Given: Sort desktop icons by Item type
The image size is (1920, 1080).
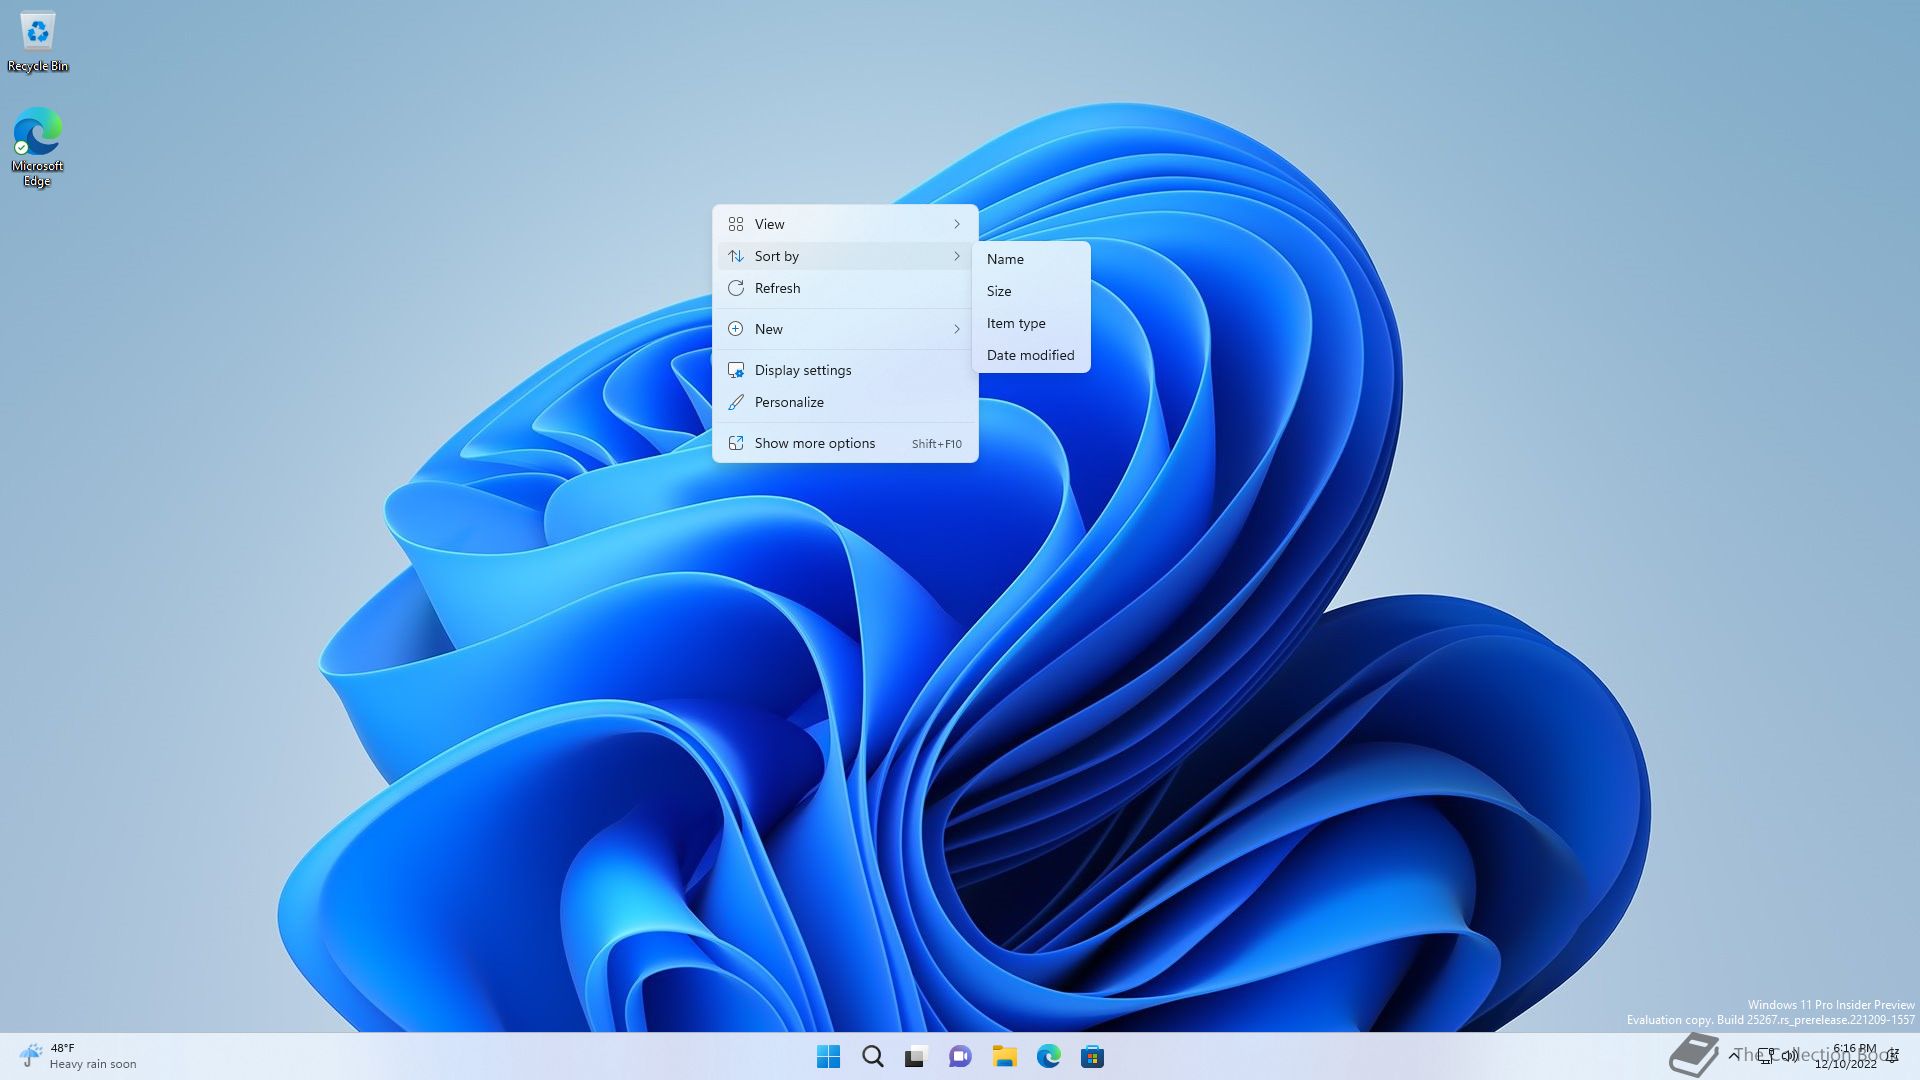Looking at the screenshot, I should (1031, 323).
